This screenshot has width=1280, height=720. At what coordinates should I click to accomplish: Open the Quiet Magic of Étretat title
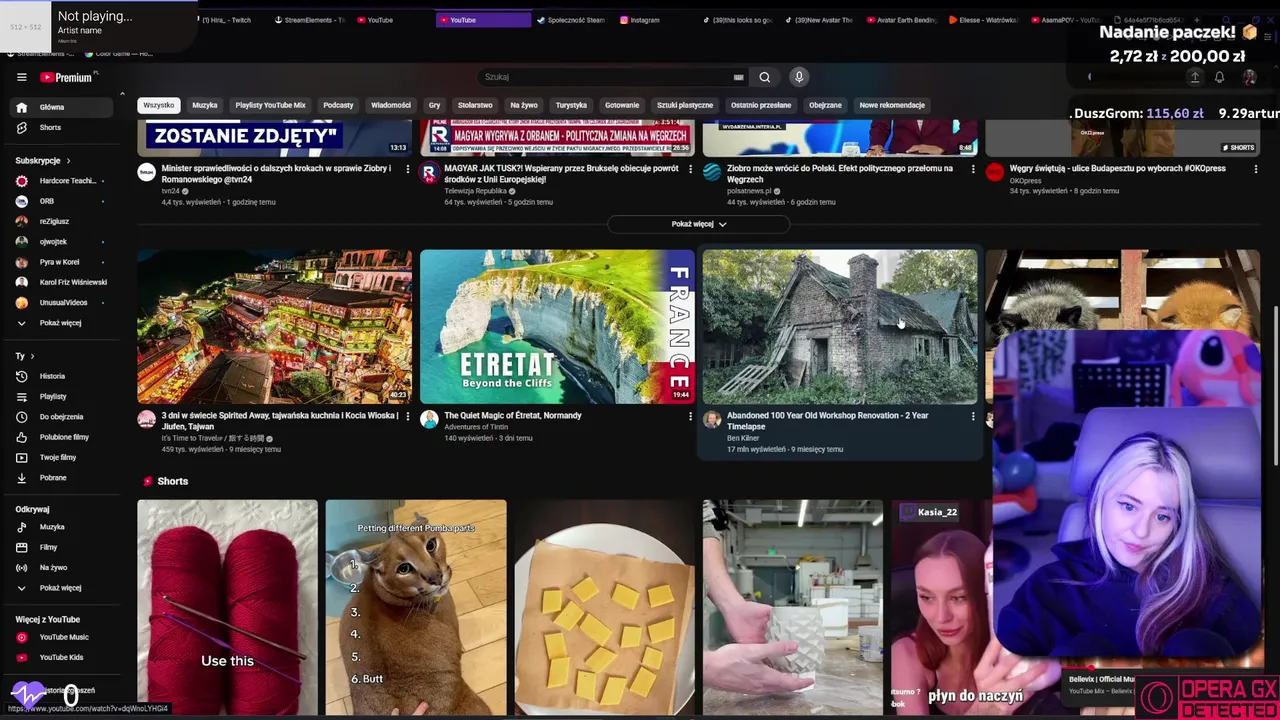(x=513, y=415)
